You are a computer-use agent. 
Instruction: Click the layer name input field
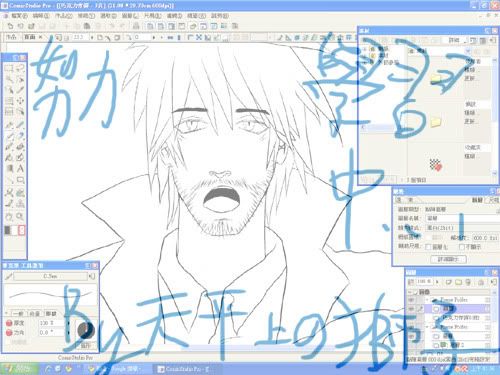point(462,218)
